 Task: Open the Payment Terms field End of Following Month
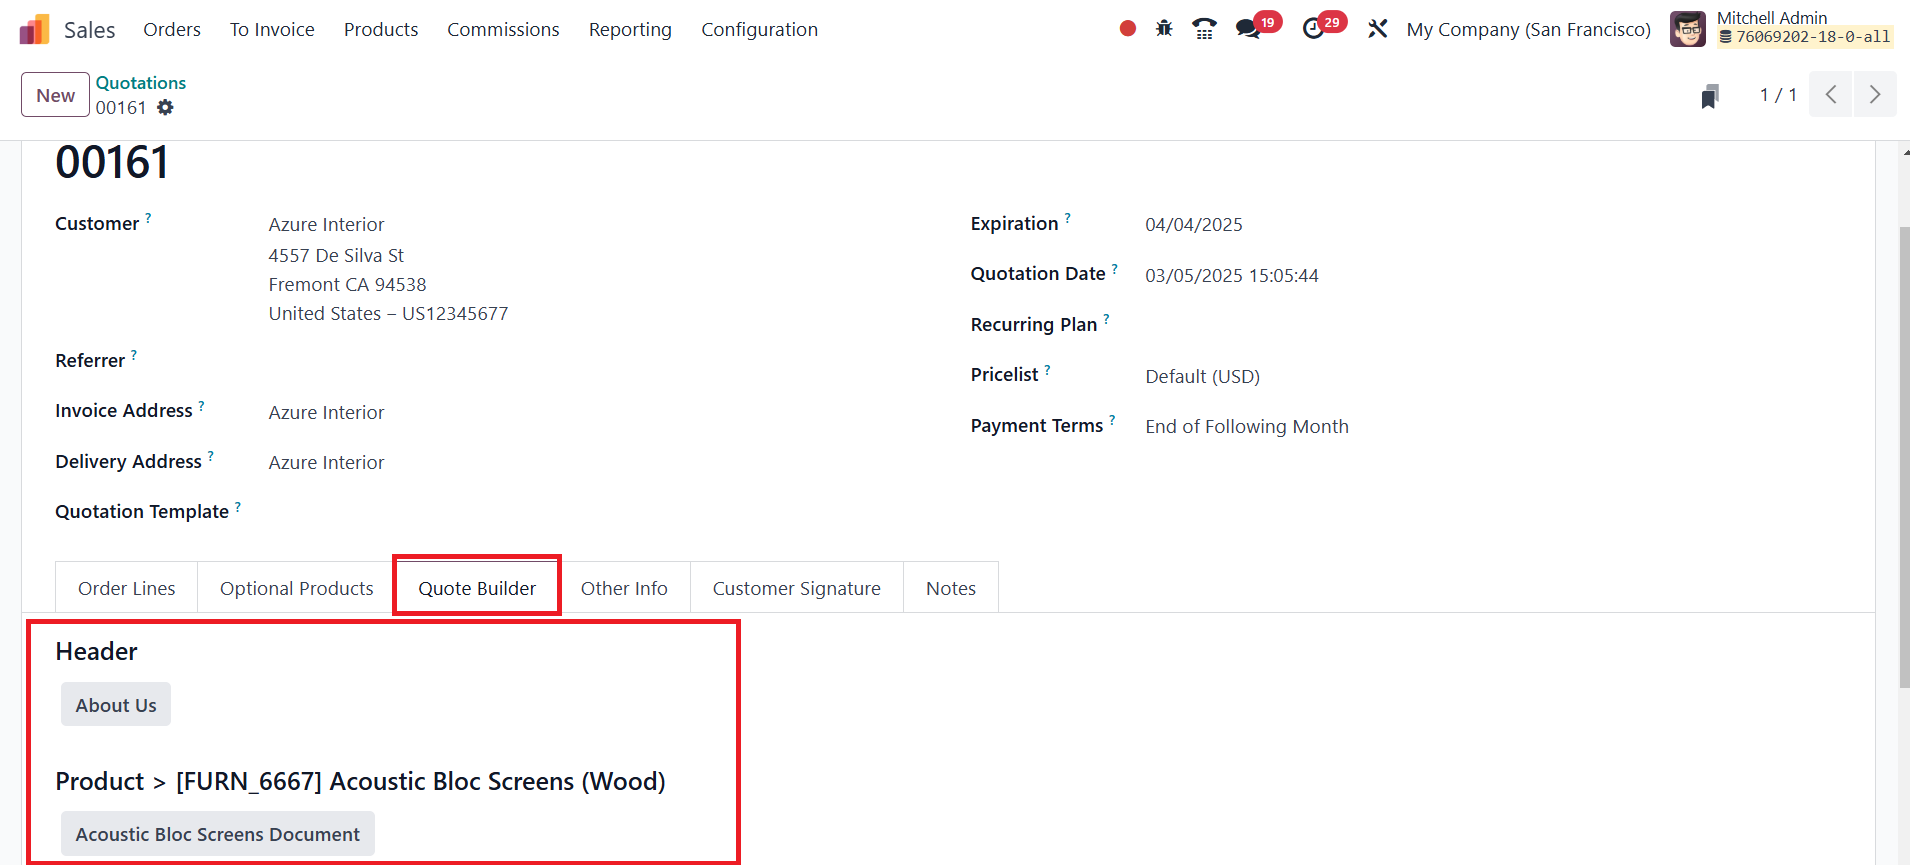[x=1247, y=427]
